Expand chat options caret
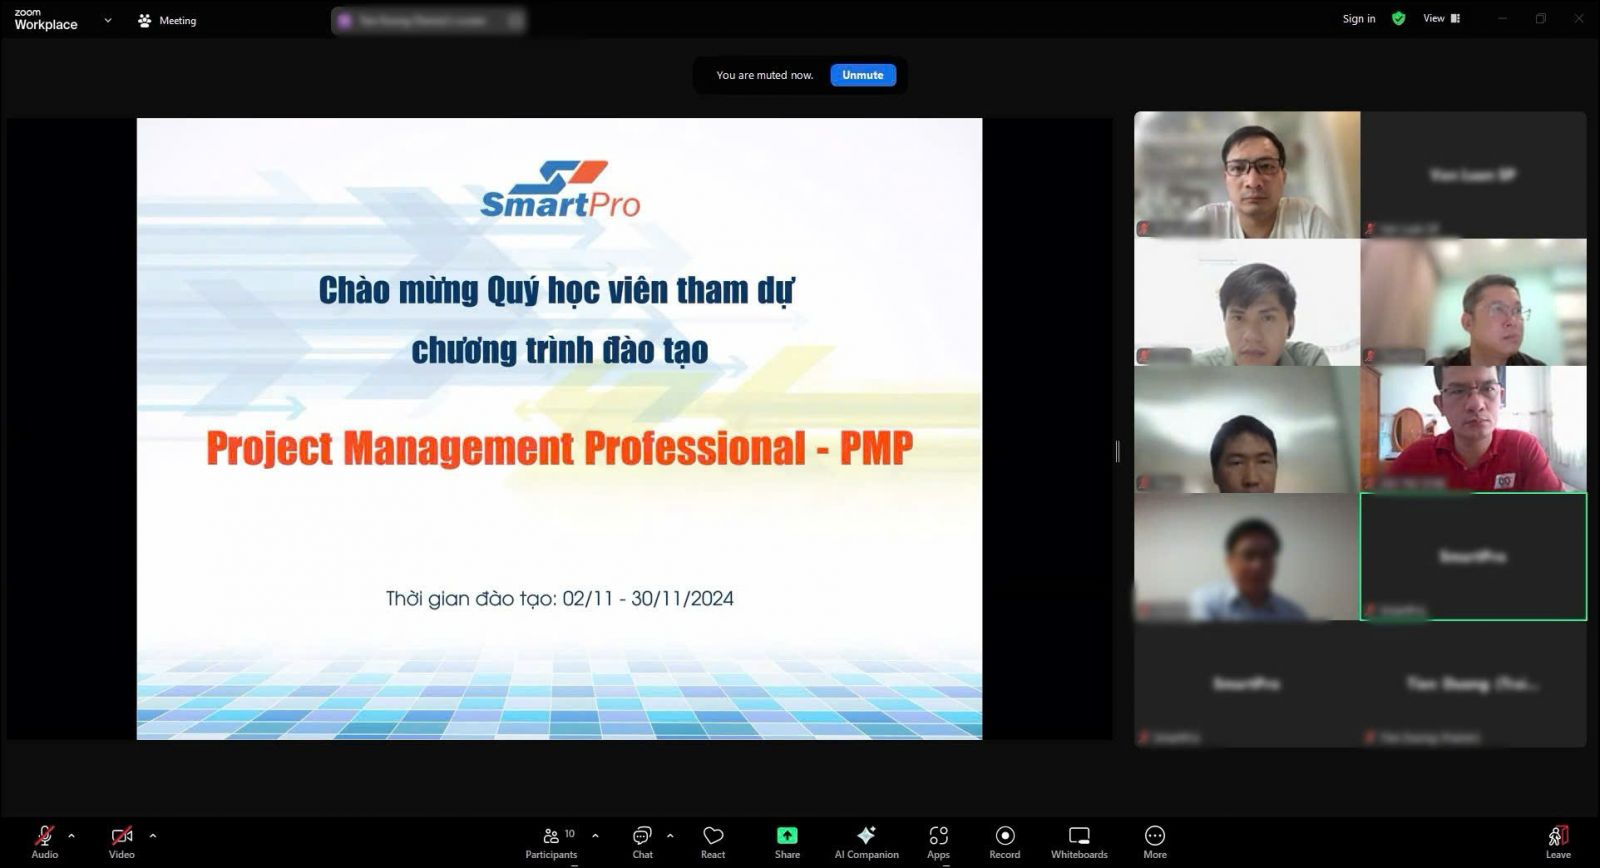Viewport: 1600px width, 868px height. (669, 835)
